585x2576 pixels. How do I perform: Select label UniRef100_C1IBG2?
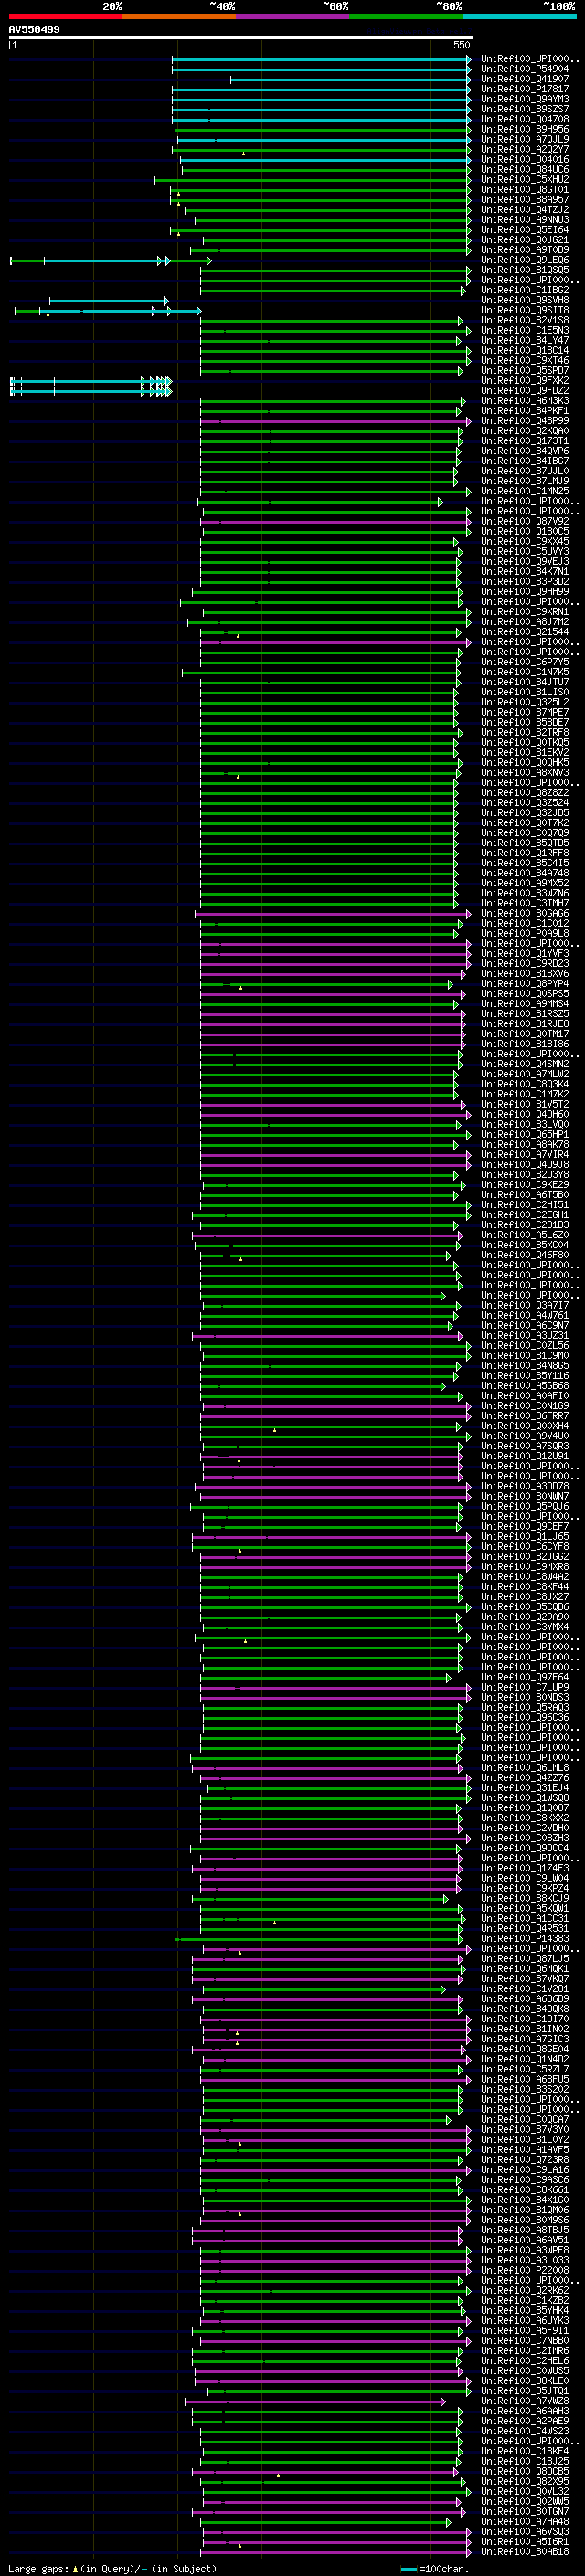coord(525,290)
